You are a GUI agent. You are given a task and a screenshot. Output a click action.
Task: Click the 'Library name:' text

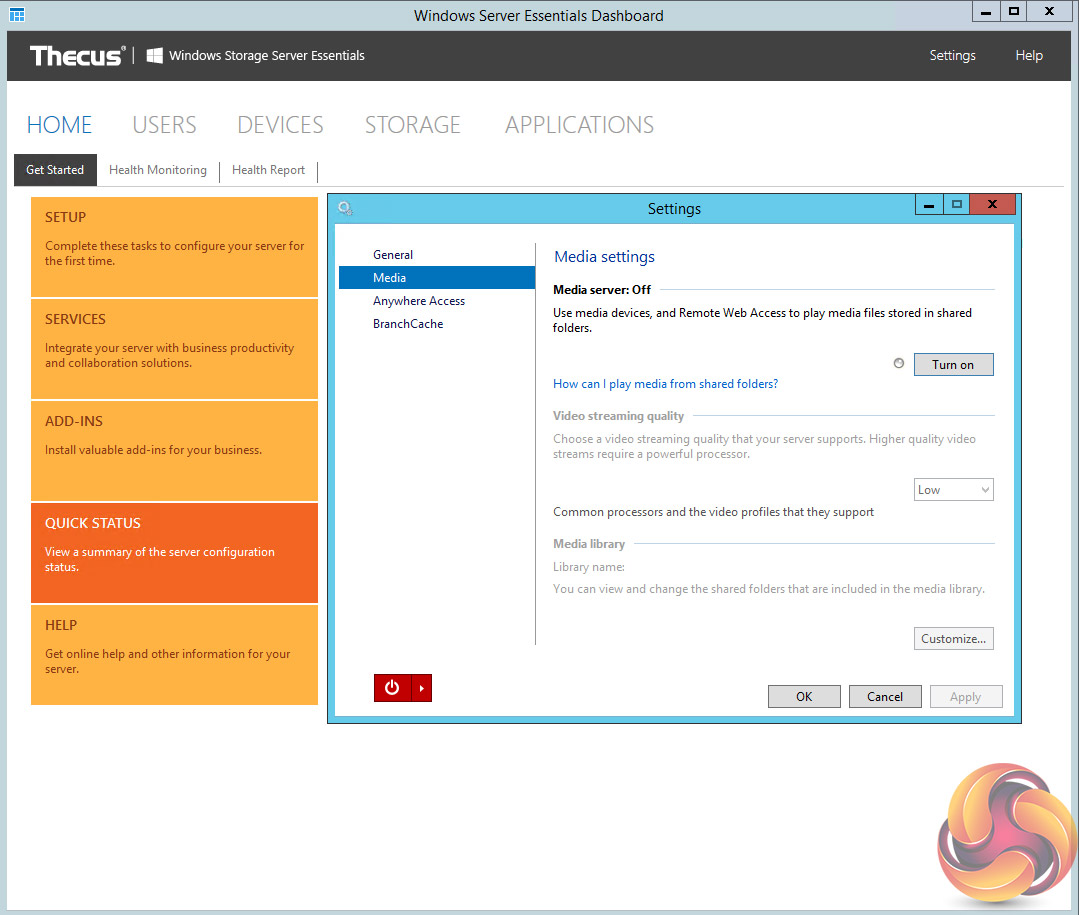point(588,567)
